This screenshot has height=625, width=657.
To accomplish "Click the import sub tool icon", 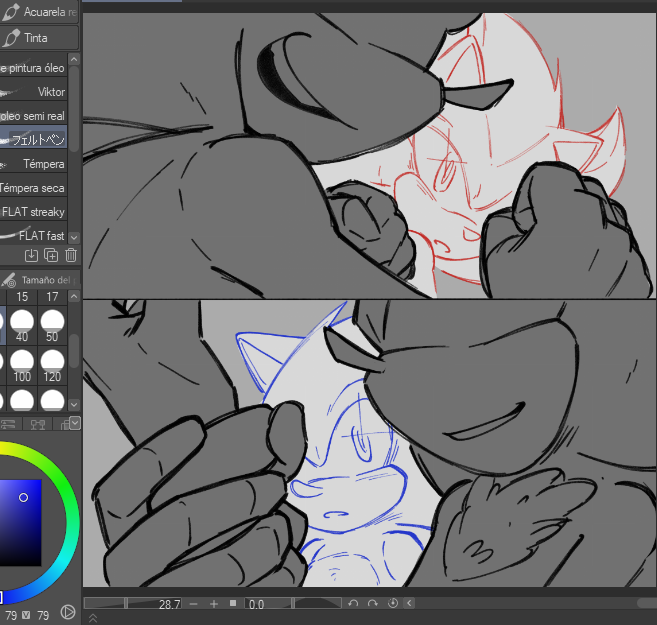I will pyautogui.click(x=31, y=255).
